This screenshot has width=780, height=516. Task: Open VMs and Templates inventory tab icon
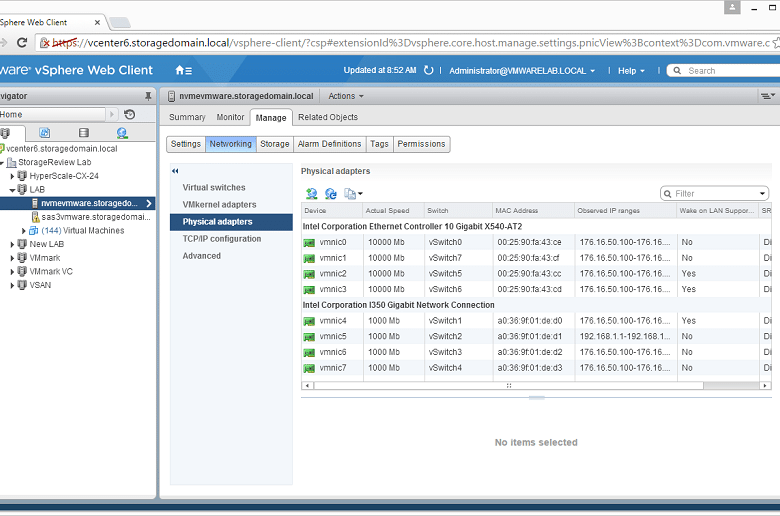click(x=44, y=133)
